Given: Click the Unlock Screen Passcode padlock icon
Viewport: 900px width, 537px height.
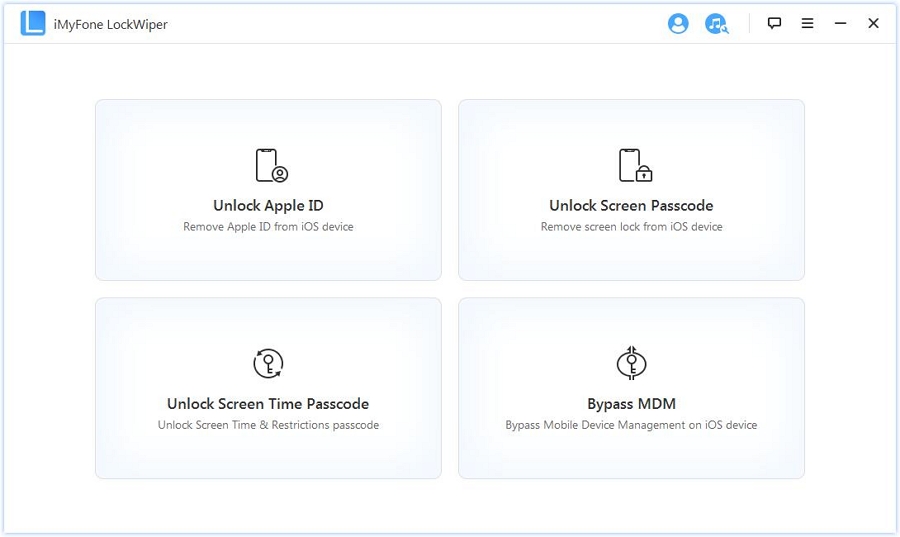Looking at the screenshot, I should point(635,165).
